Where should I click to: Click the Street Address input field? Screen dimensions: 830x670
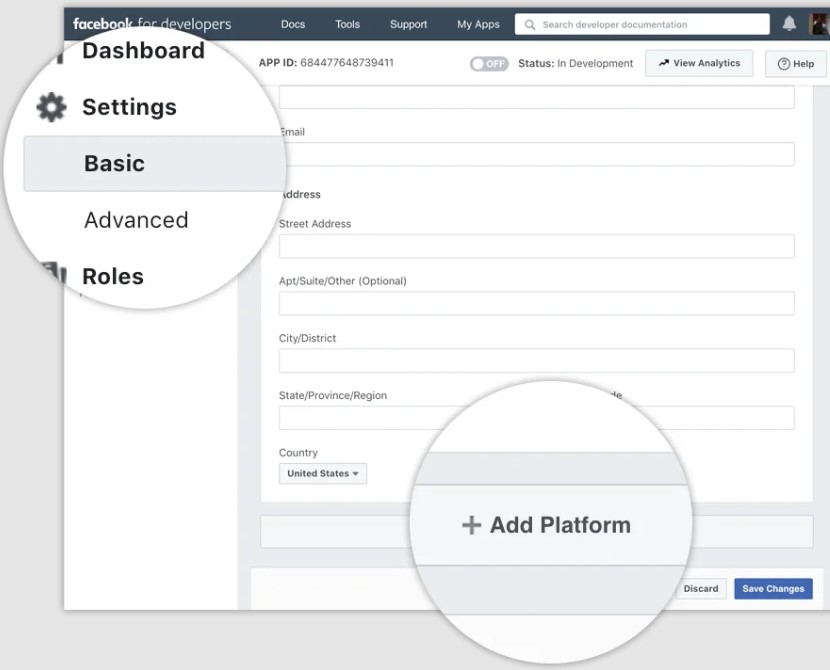coord(536,245)
